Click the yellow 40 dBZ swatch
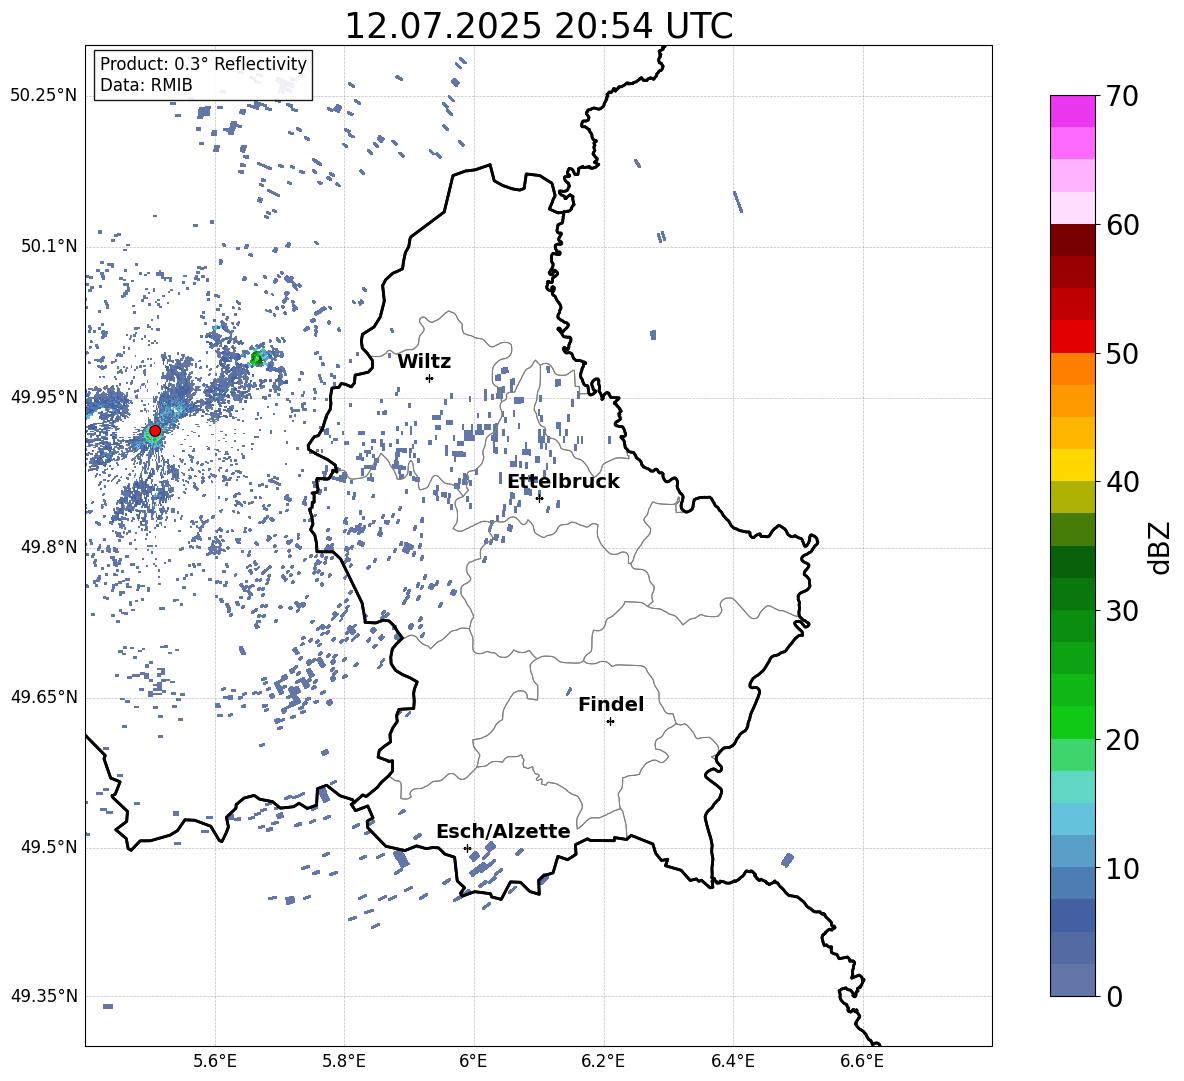Image resolution: width=1184 pixels, height=1081 pixels. [x=1072, y=465]
